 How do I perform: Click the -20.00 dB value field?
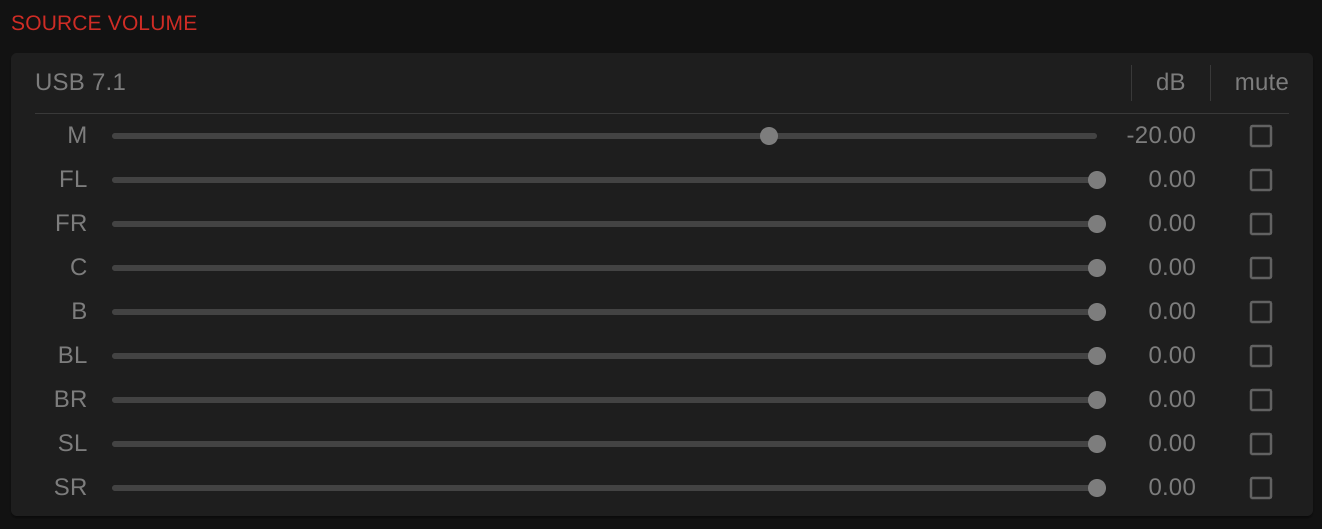1161,135
